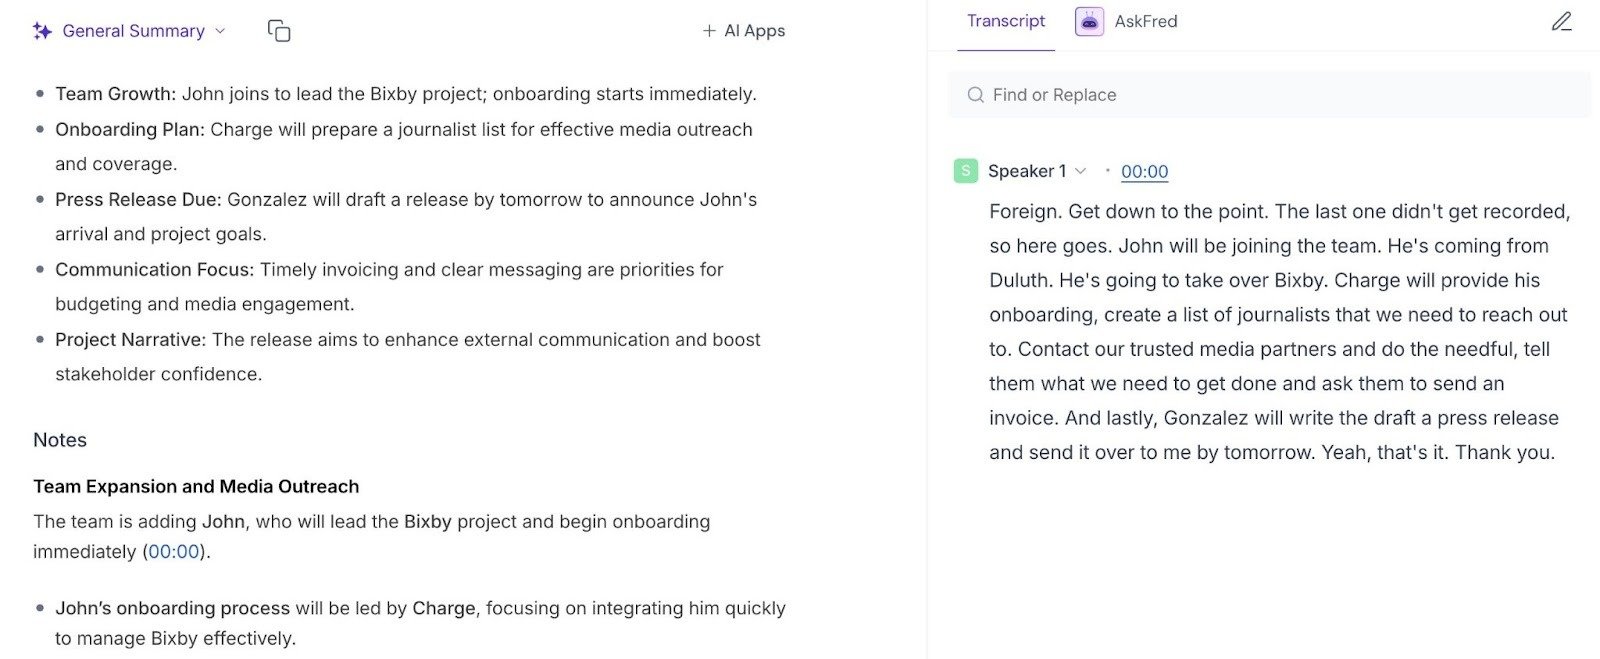The image size is (1600, 659).
Task: Click the Notes section heading
Action: coord(60,440)
